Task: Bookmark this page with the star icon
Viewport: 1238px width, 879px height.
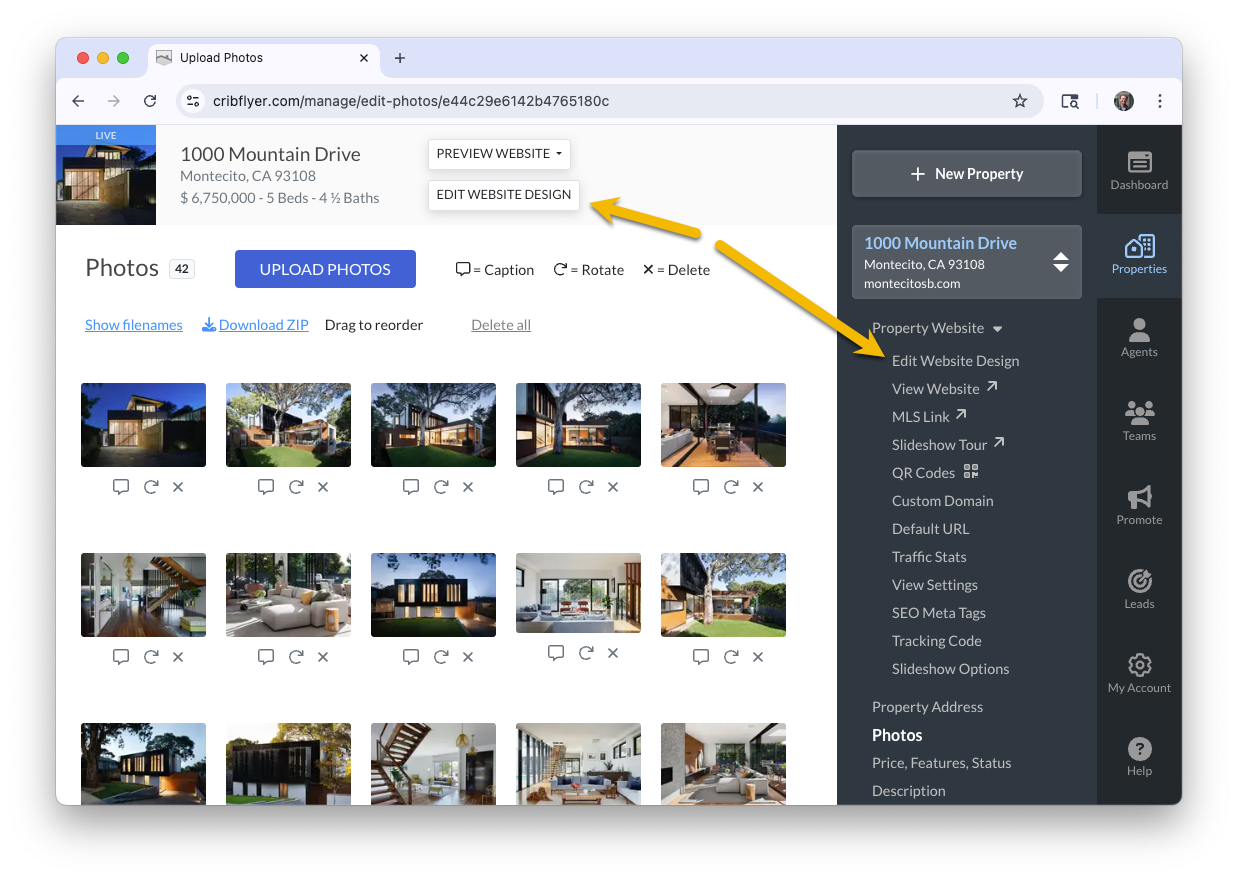Action: [x=1020, y=101]
